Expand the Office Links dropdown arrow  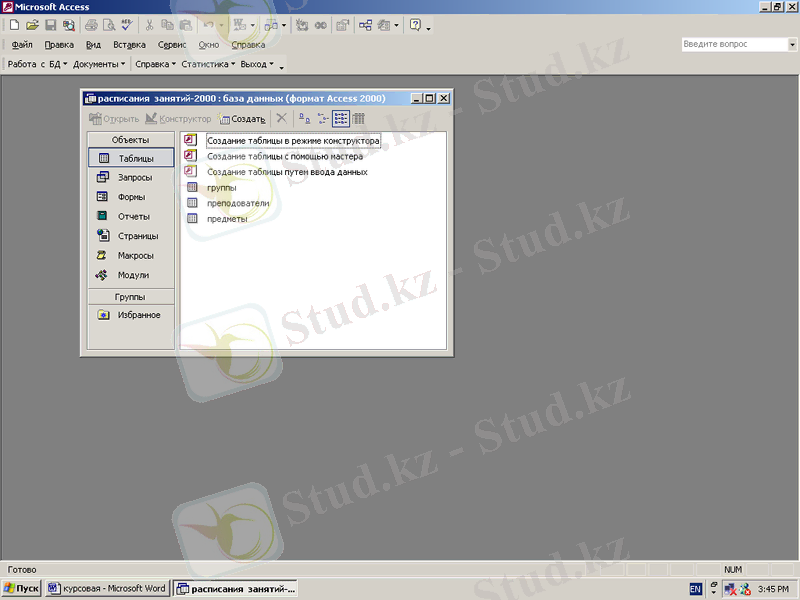pos(252,25)
